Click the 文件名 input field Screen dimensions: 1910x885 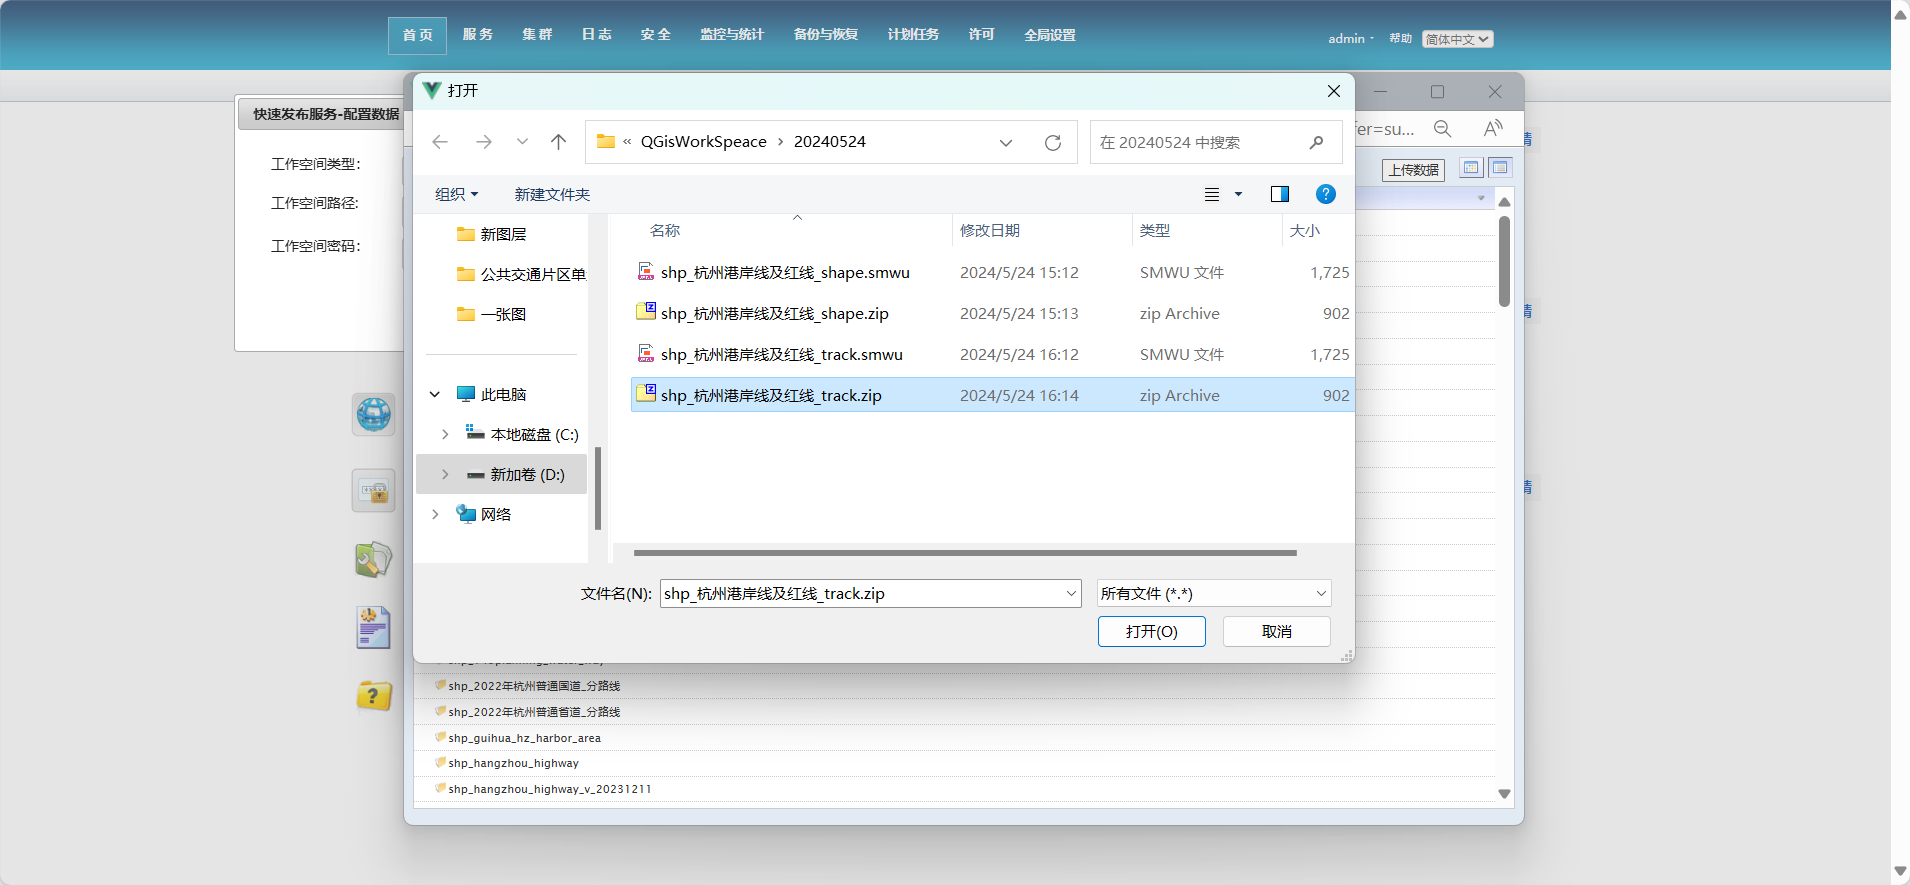coord(860,593)
